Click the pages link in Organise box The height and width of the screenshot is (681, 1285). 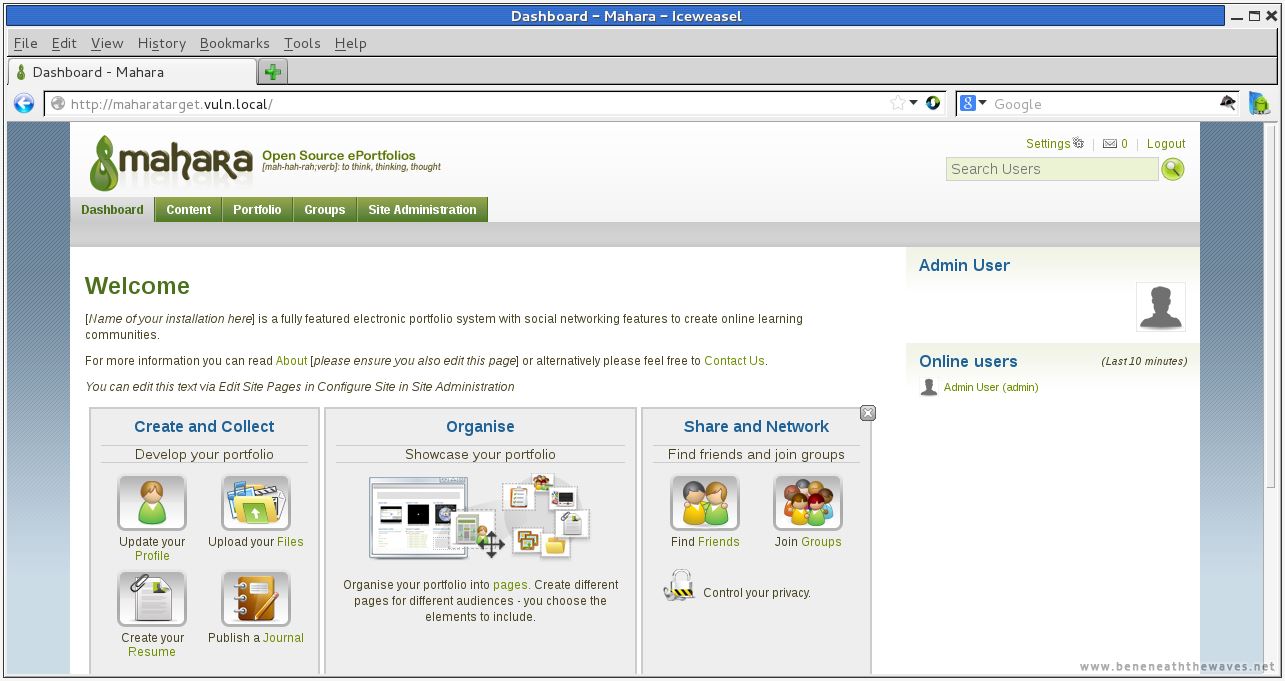(x=510, y=585)
